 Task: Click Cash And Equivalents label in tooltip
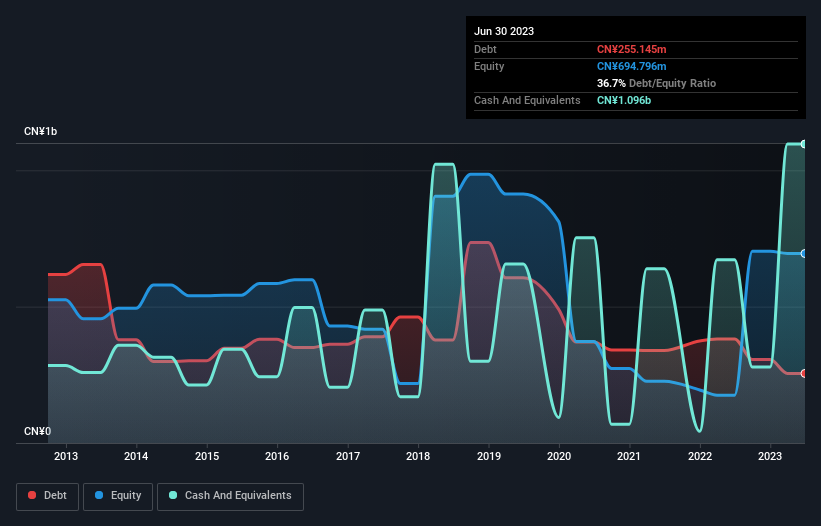(527, 100)
